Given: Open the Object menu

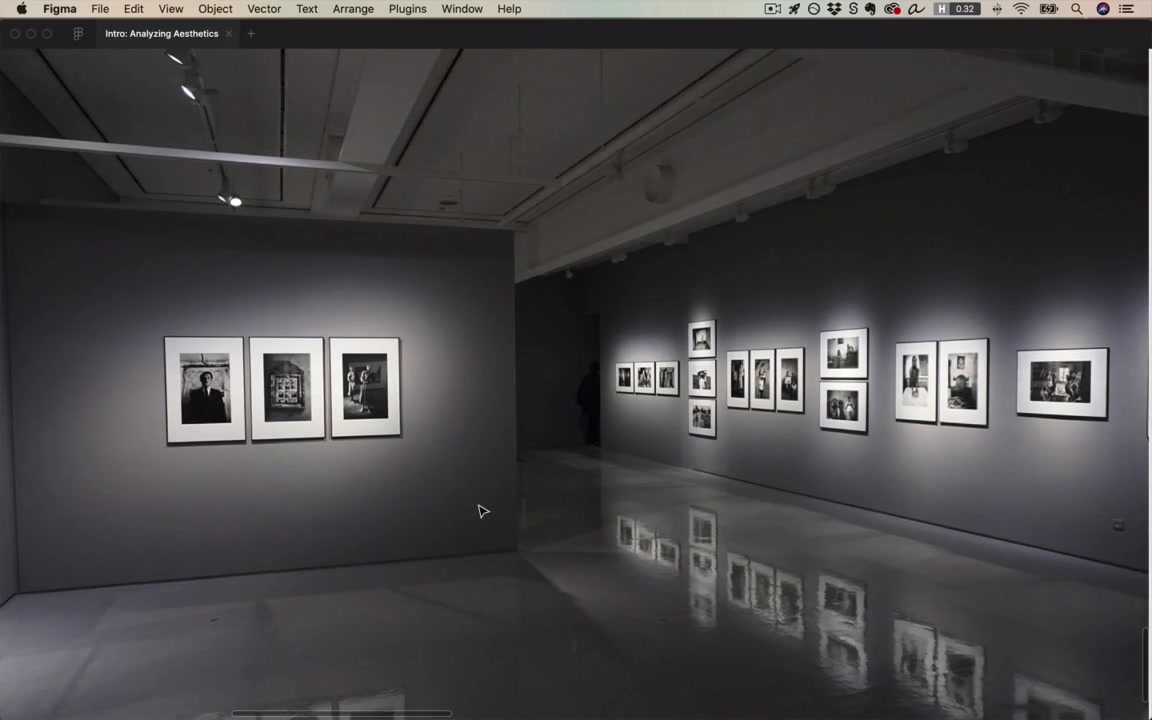Looking at the screenshot, I should point(215,9).
